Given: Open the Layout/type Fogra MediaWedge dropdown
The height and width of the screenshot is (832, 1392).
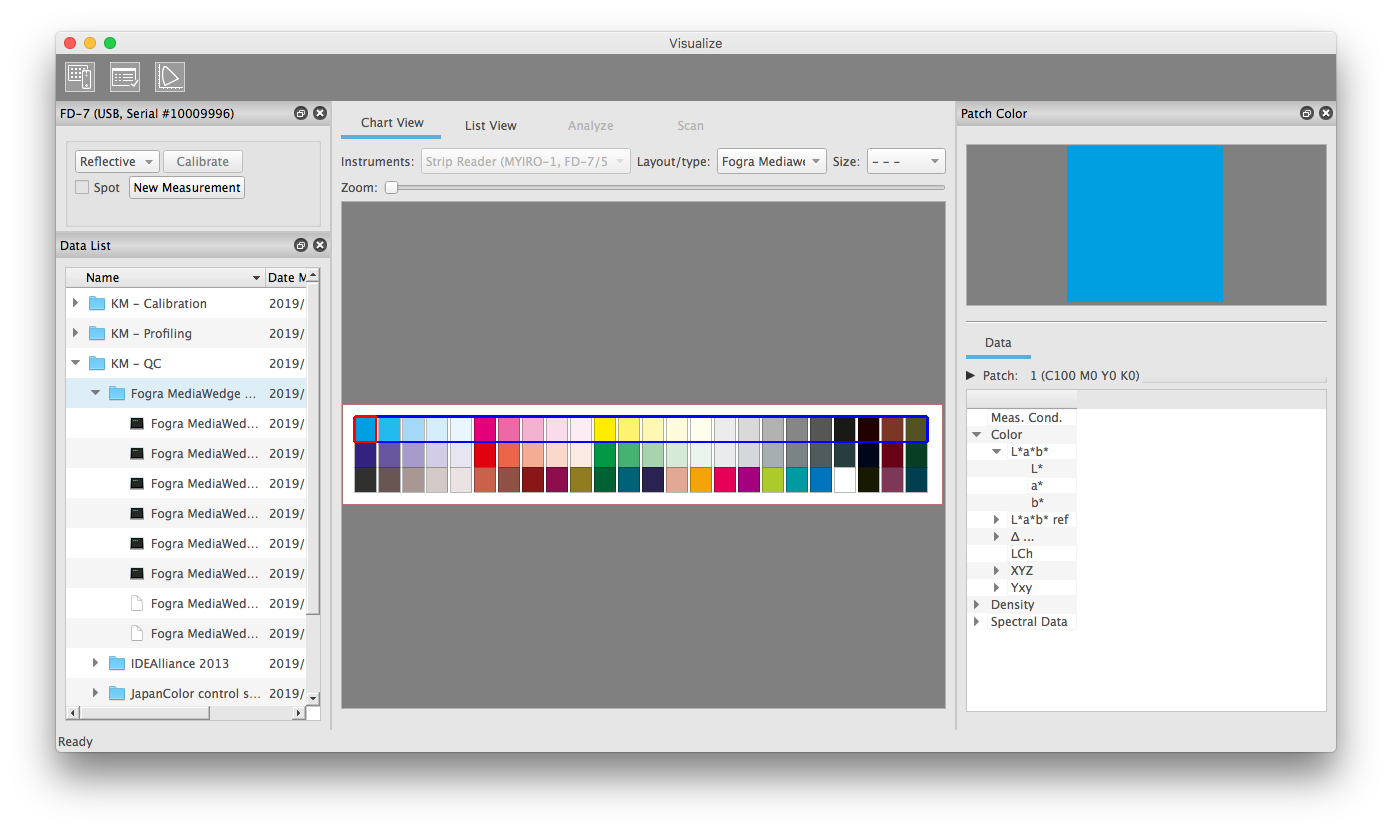Looking at the screenshot, I should (771, 162).
